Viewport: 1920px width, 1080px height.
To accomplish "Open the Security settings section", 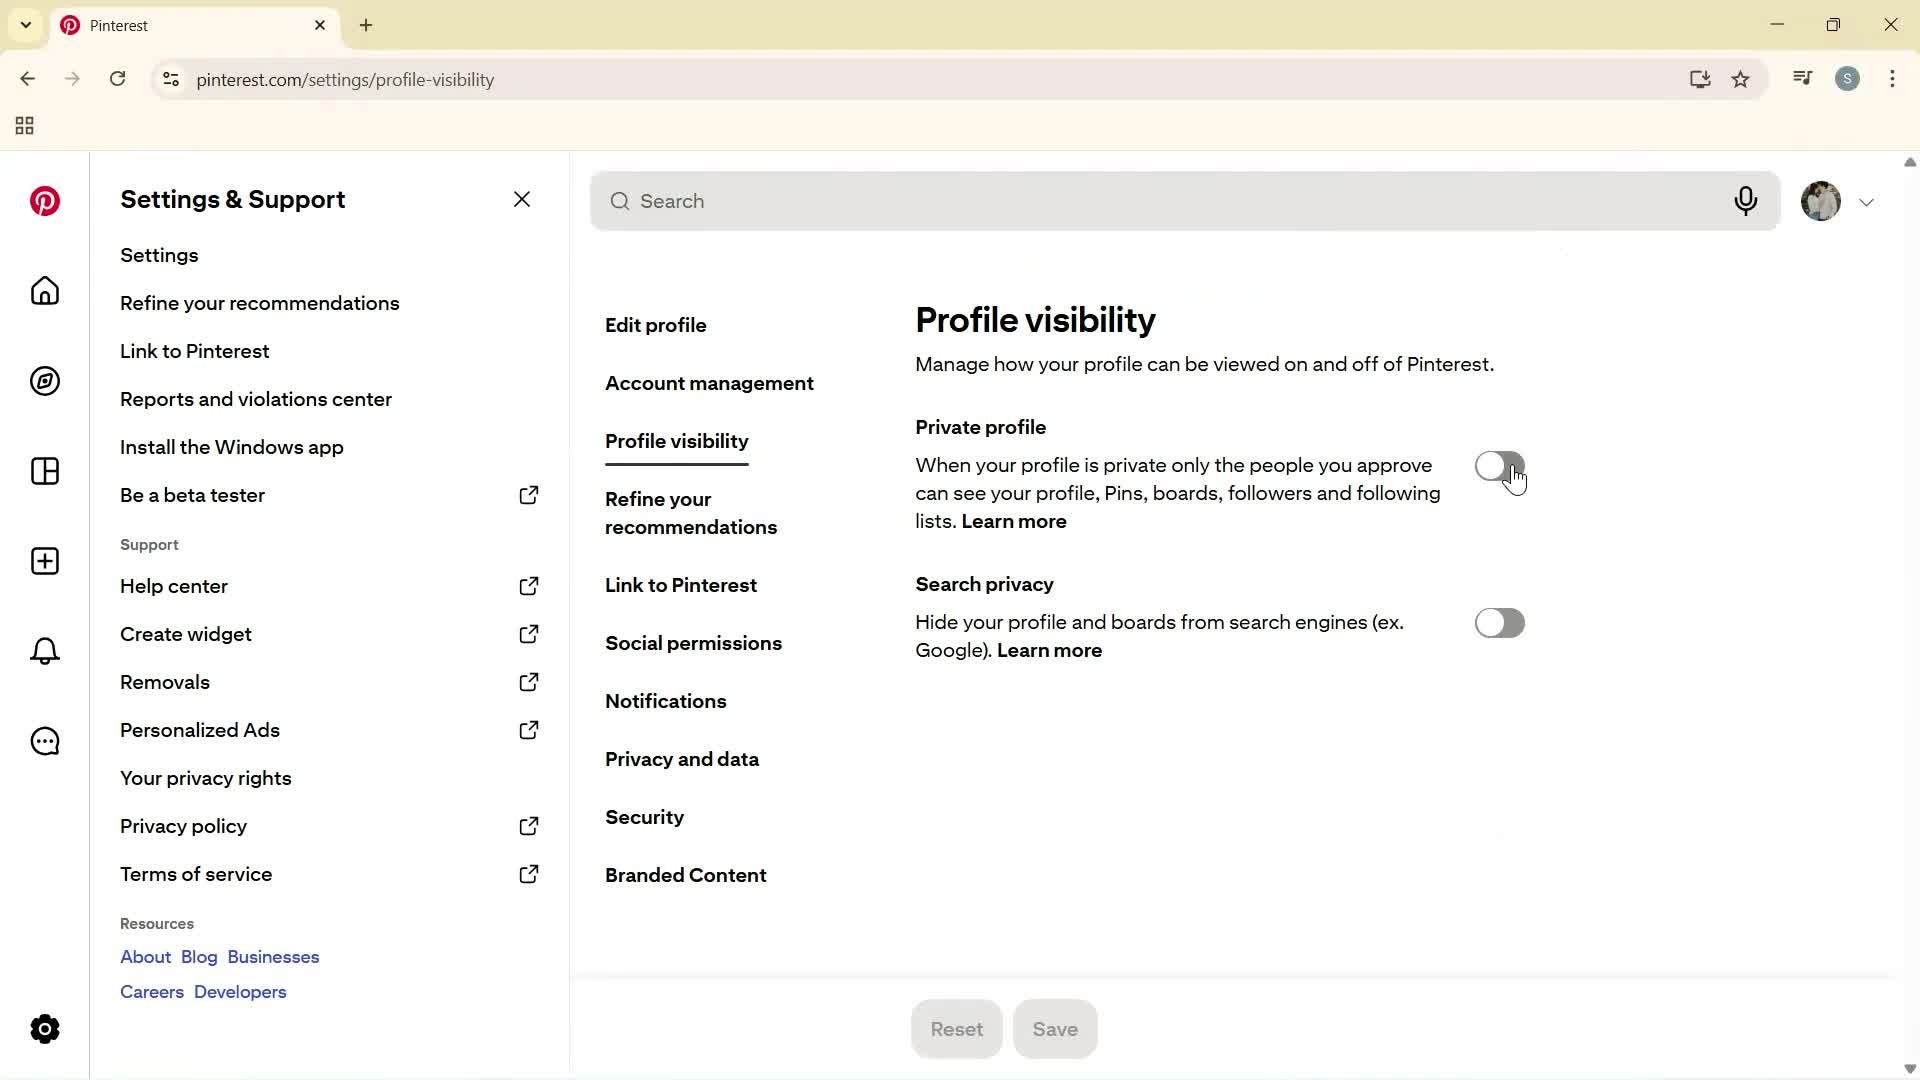I will click(x=645, y=817).
